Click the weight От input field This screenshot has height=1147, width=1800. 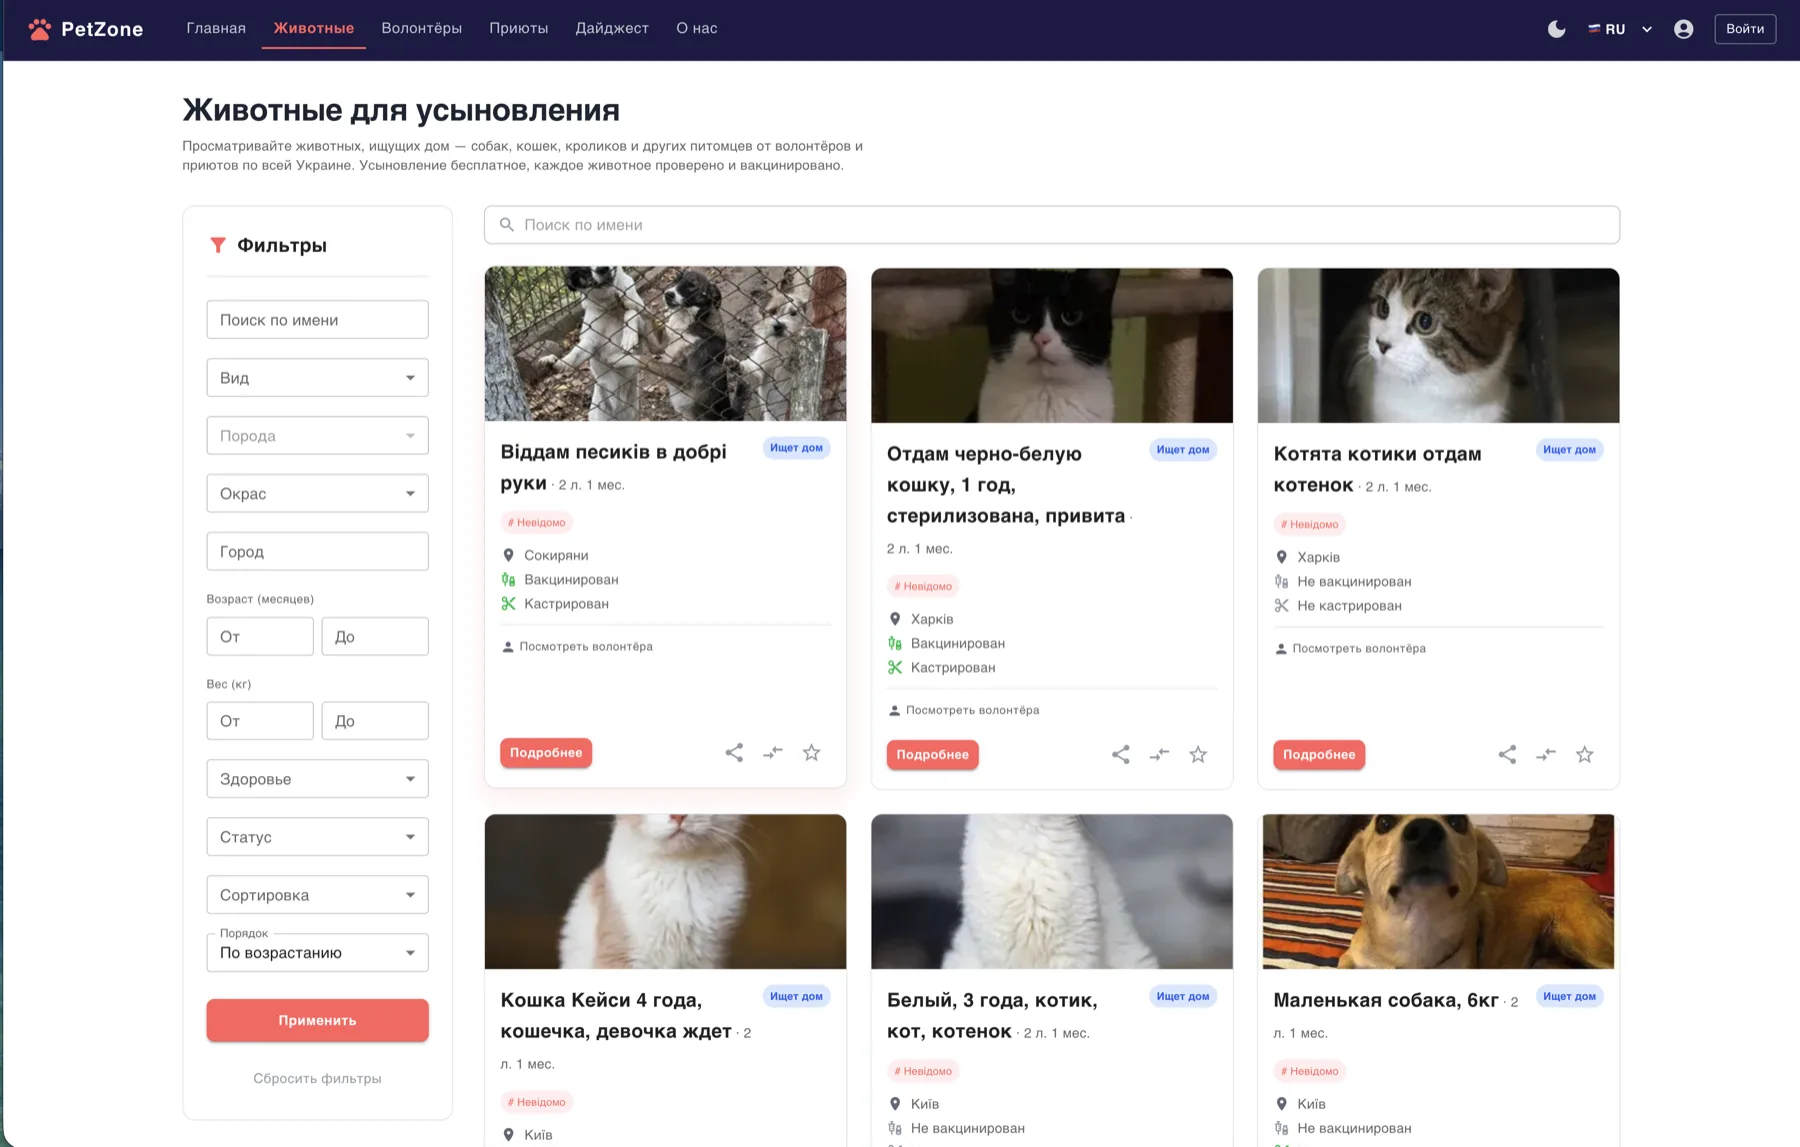click(260, 721)
